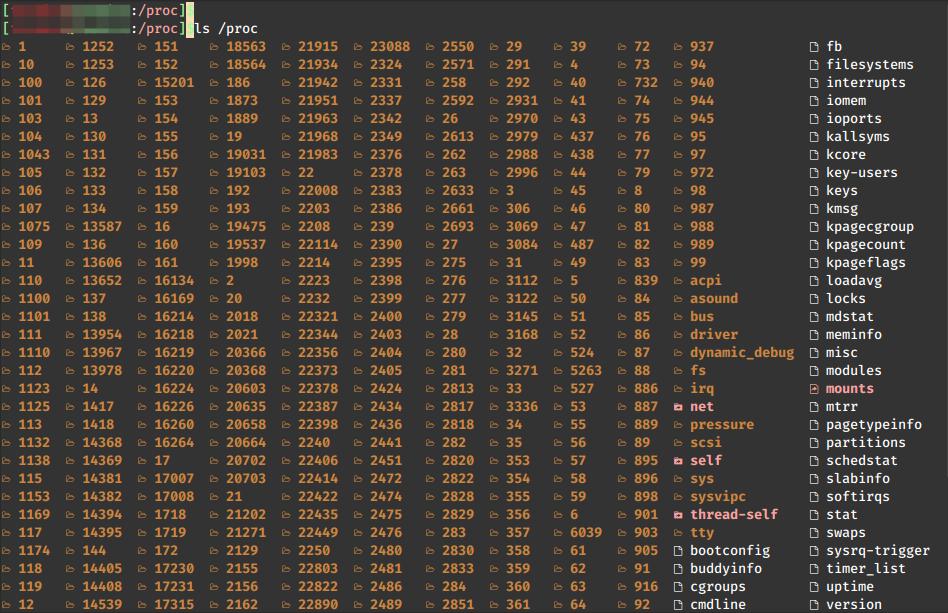Click the file icon next to kcore

812,154
